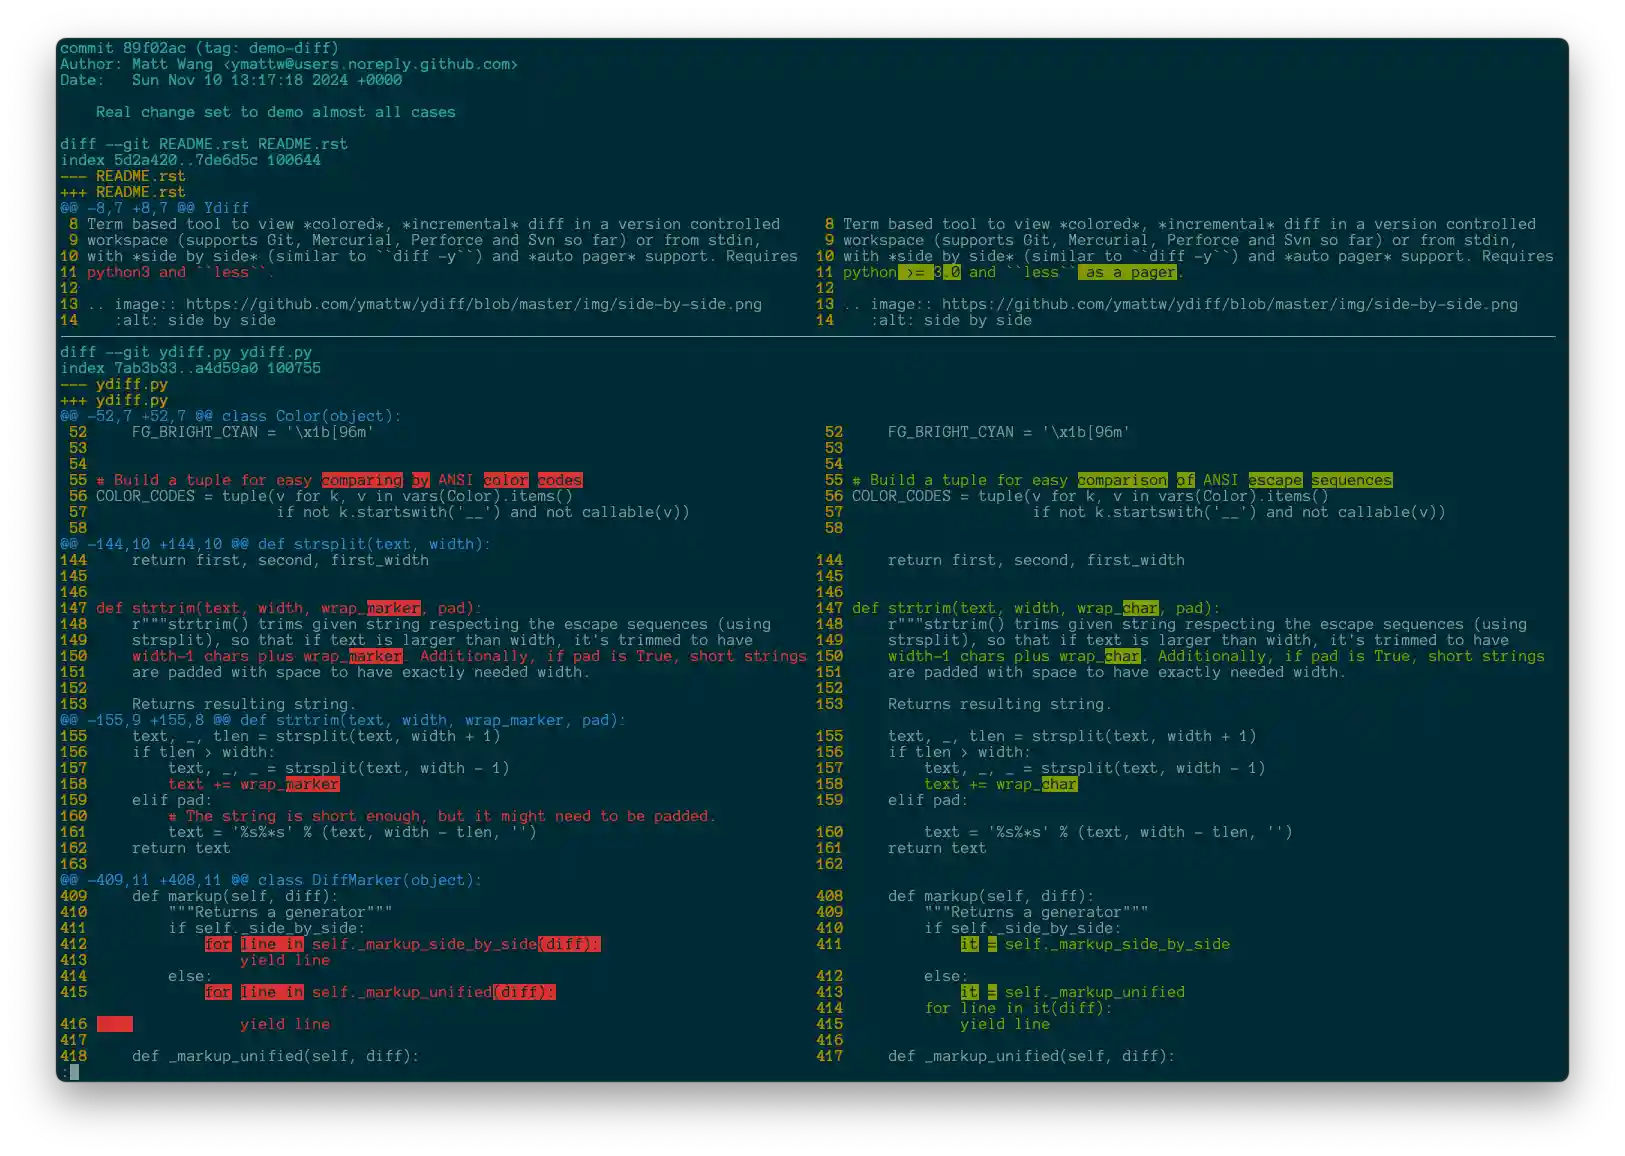Click the '@@ -144,10 +144,10 @@ def strsplit(text, width):' hunk header
The height and width of the screenshot is (1156, 1625).
coord(276,544)
